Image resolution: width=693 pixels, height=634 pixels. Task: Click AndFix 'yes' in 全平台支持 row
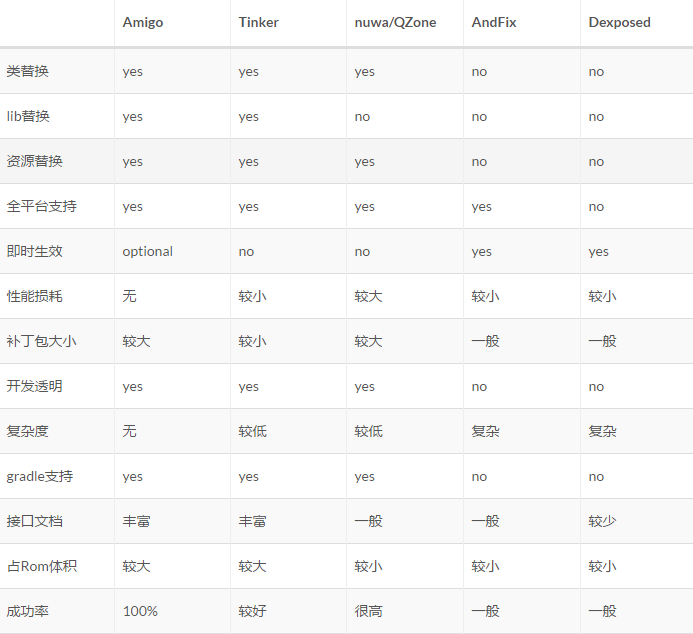481,207
